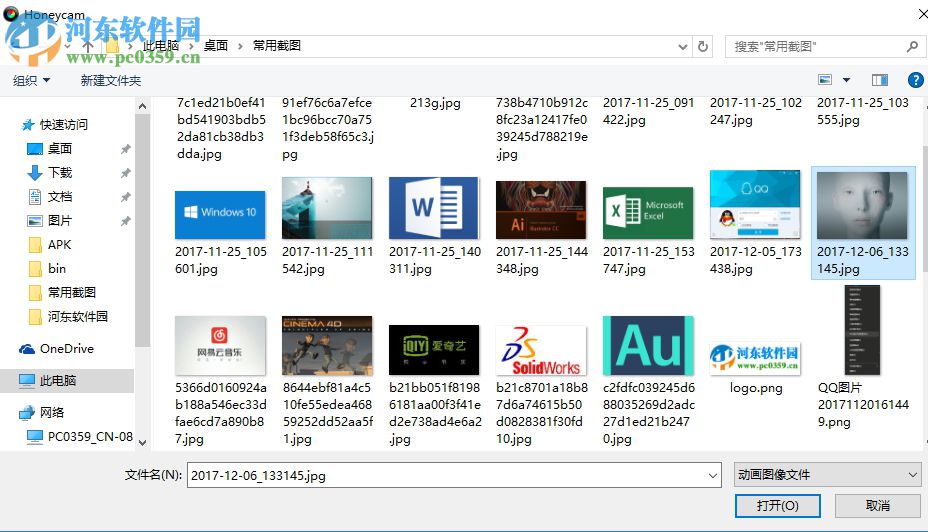
Task: Open 河东软件园 folder in sidebar
Action: [x=78, y=317]
